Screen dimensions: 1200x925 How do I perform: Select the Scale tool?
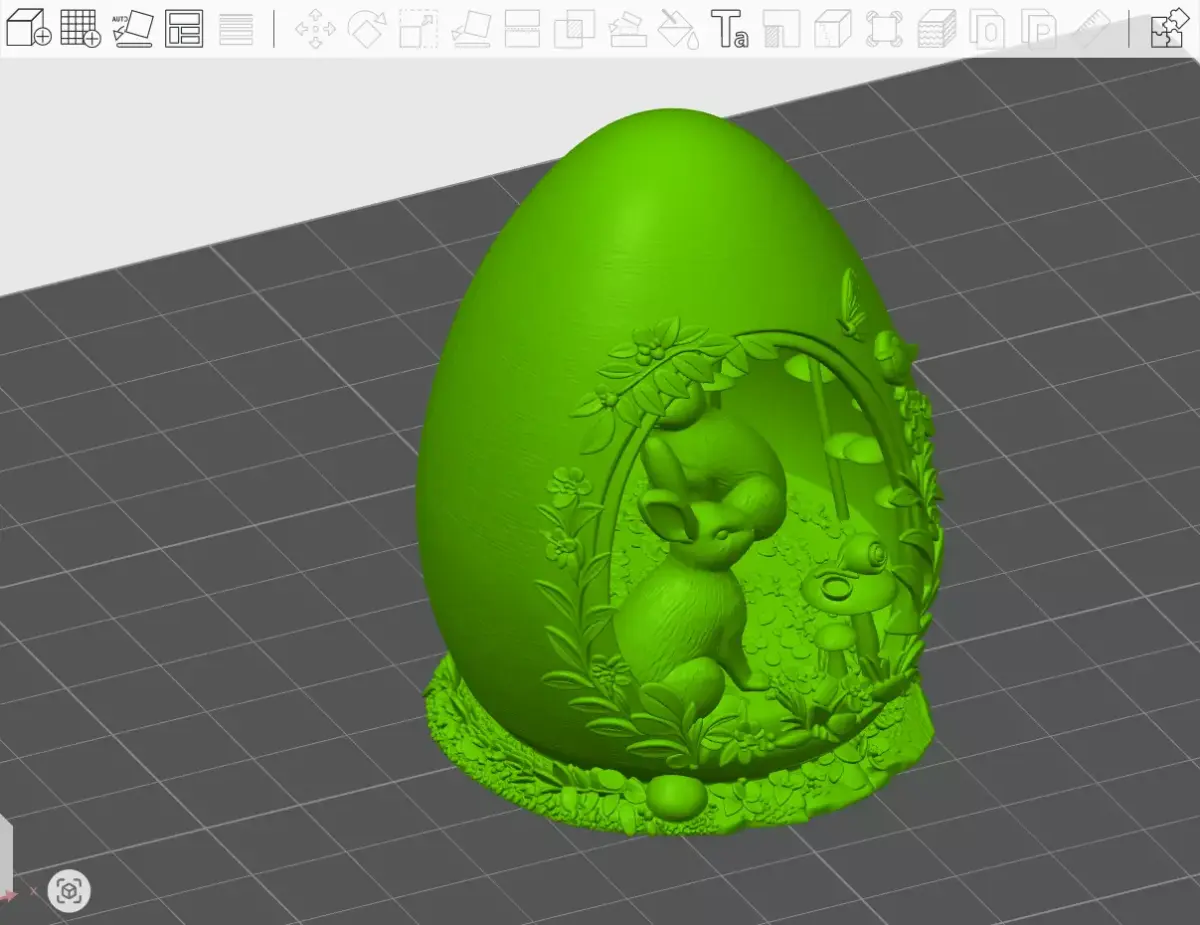point(419,29)
